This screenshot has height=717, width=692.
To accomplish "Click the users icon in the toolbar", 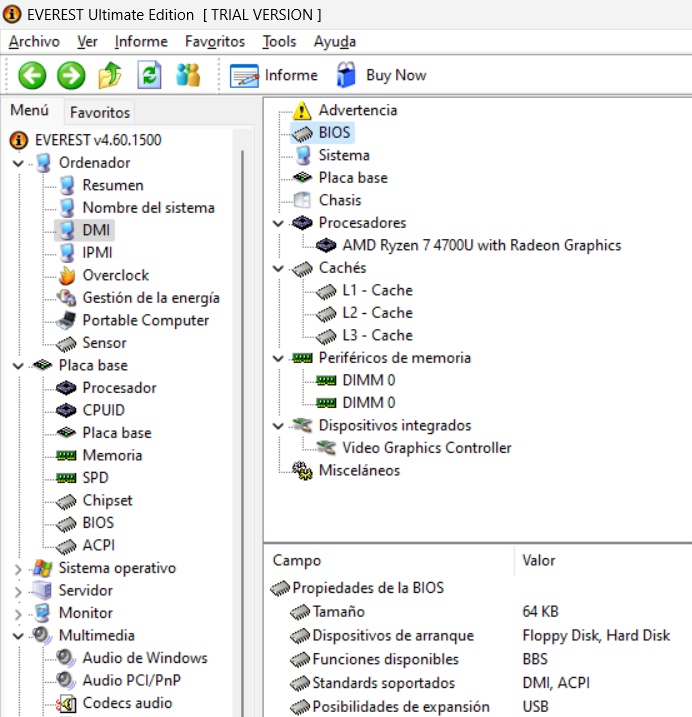I will coord(188,75).
